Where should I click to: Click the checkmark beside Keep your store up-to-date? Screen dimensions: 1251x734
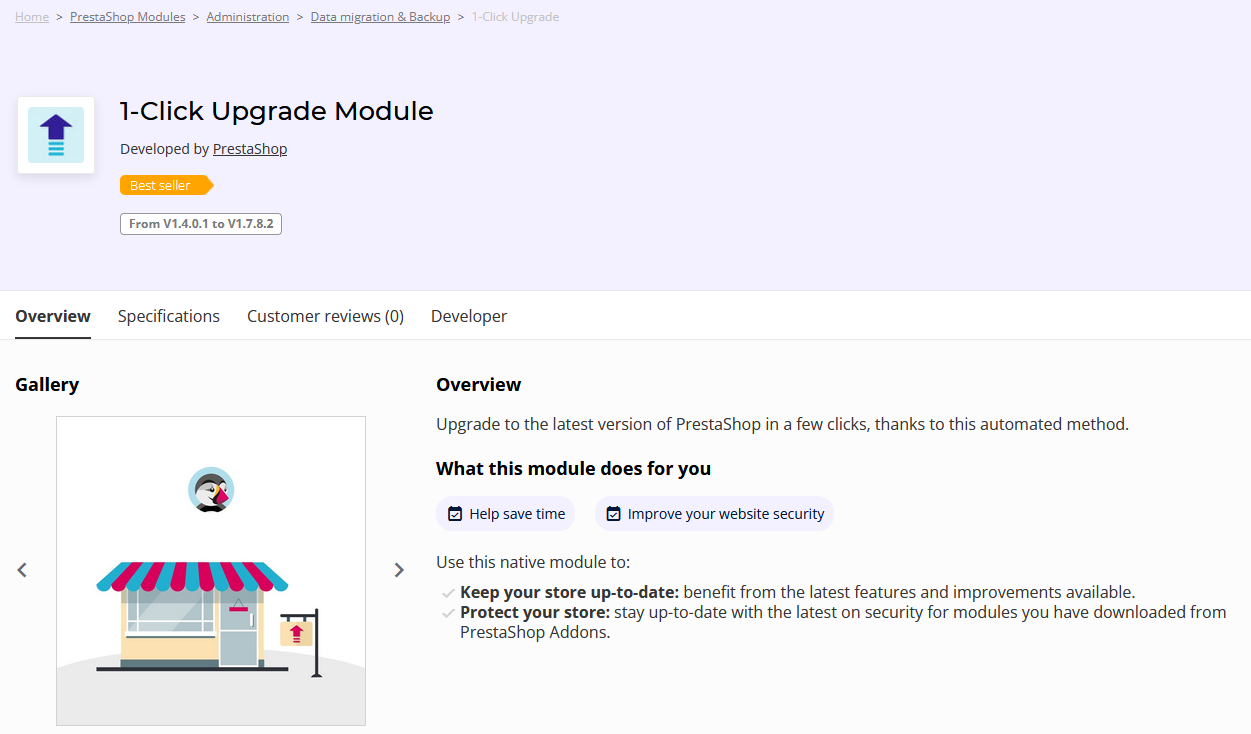(x=448, y=593)
